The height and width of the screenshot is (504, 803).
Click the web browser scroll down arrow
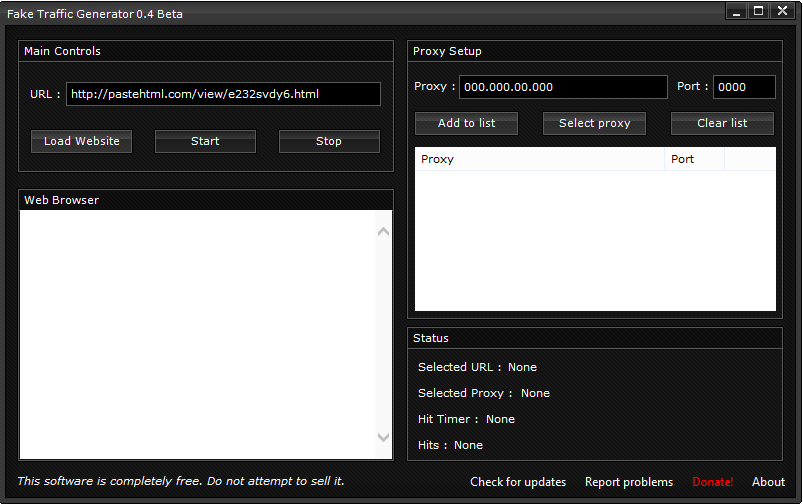tap(384, 437)
